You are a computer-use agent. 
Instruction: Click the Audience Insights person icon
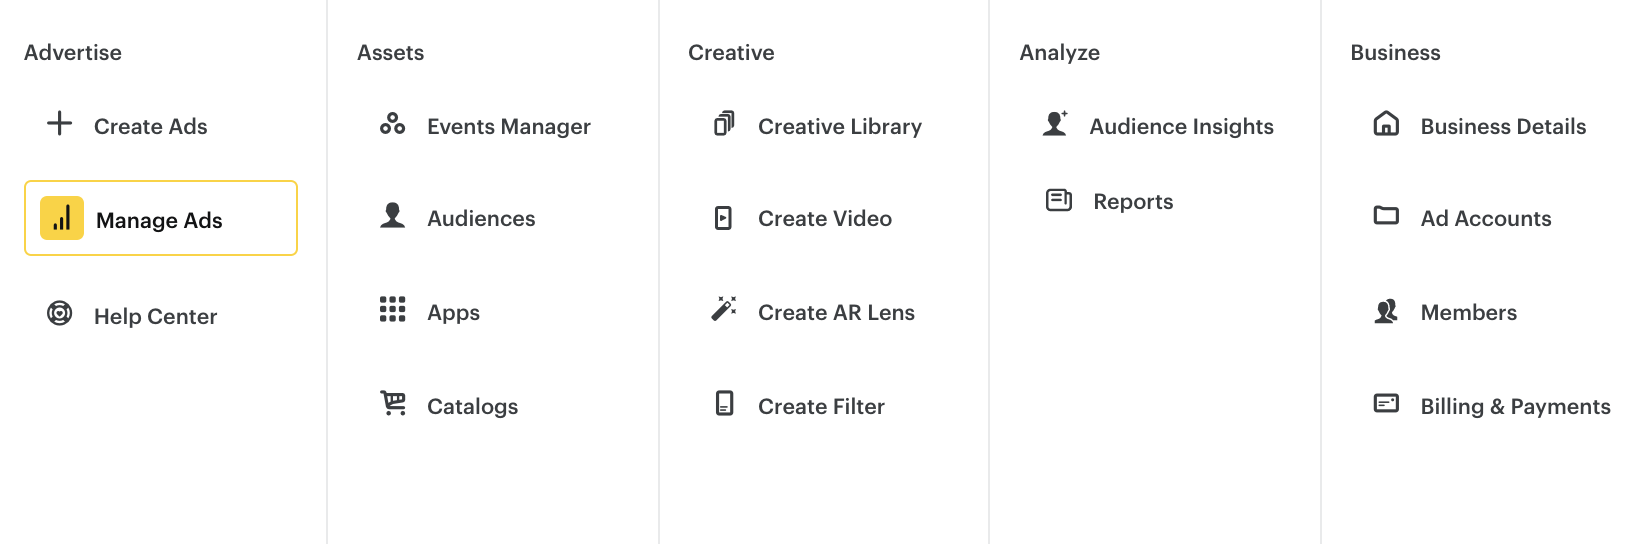(x=1055, y=124)
